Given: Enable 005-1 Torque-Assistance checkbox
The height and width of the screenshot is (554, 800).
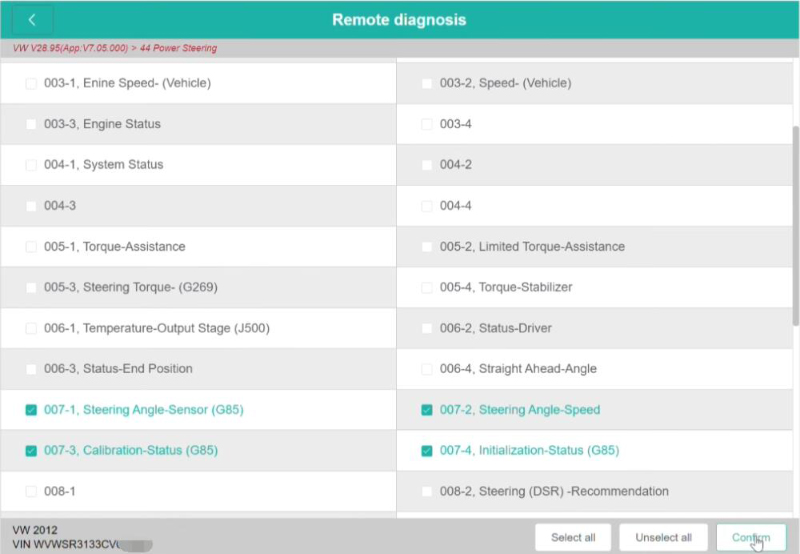Looking at the screenshot, I should [x=31, y=247].
